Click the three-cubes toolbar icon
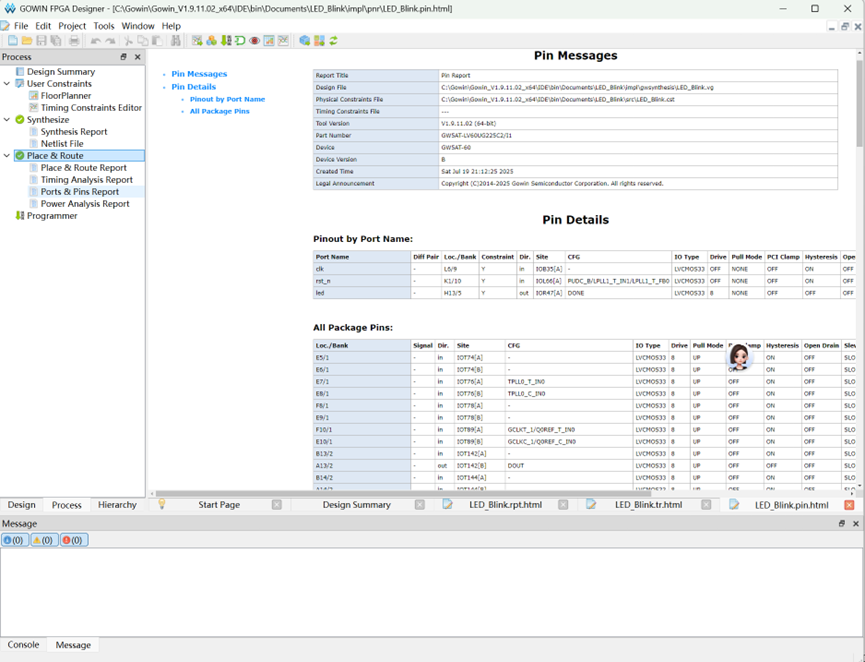 211,41
